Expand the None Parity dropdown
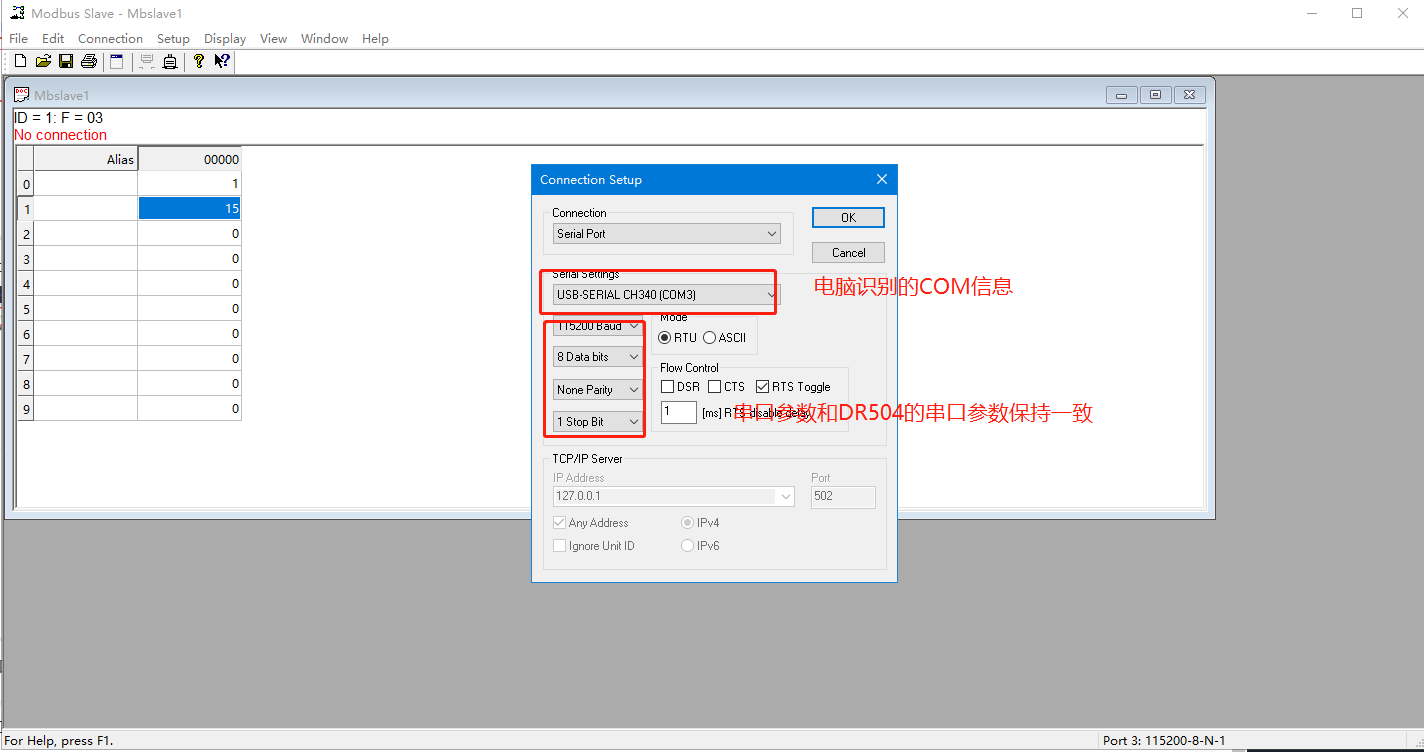The height and width of the screenshot is (752, 1424). [598, 390]
